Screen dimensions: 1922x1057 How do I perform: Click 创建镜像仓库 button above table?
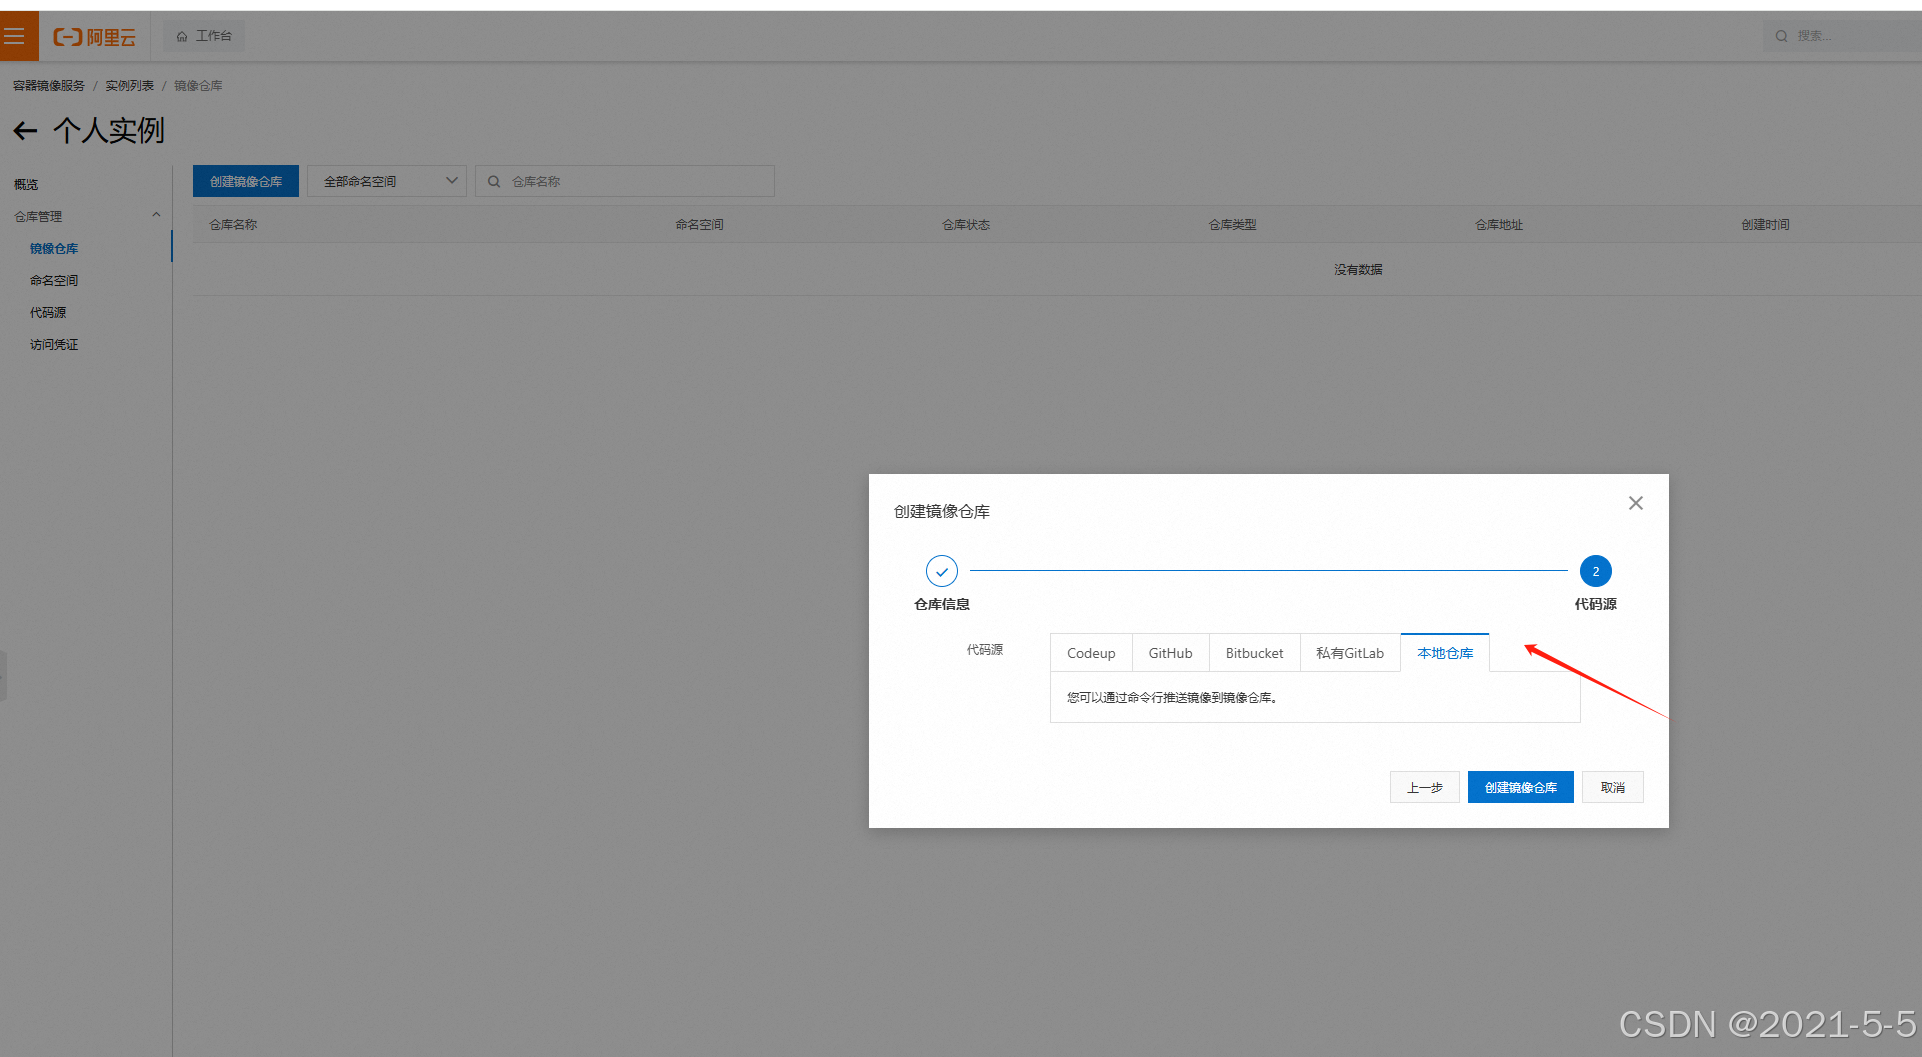point(246,181)
